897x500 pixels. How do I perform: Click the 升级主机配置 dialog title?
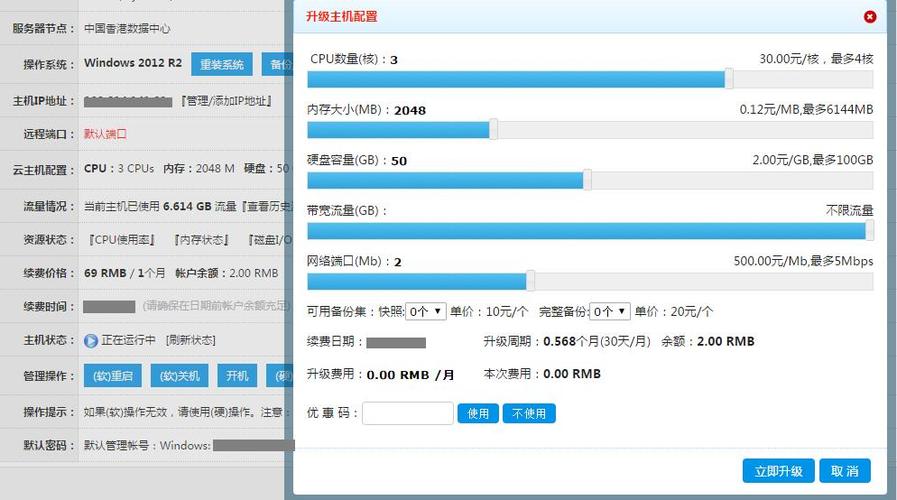point(342,17)
